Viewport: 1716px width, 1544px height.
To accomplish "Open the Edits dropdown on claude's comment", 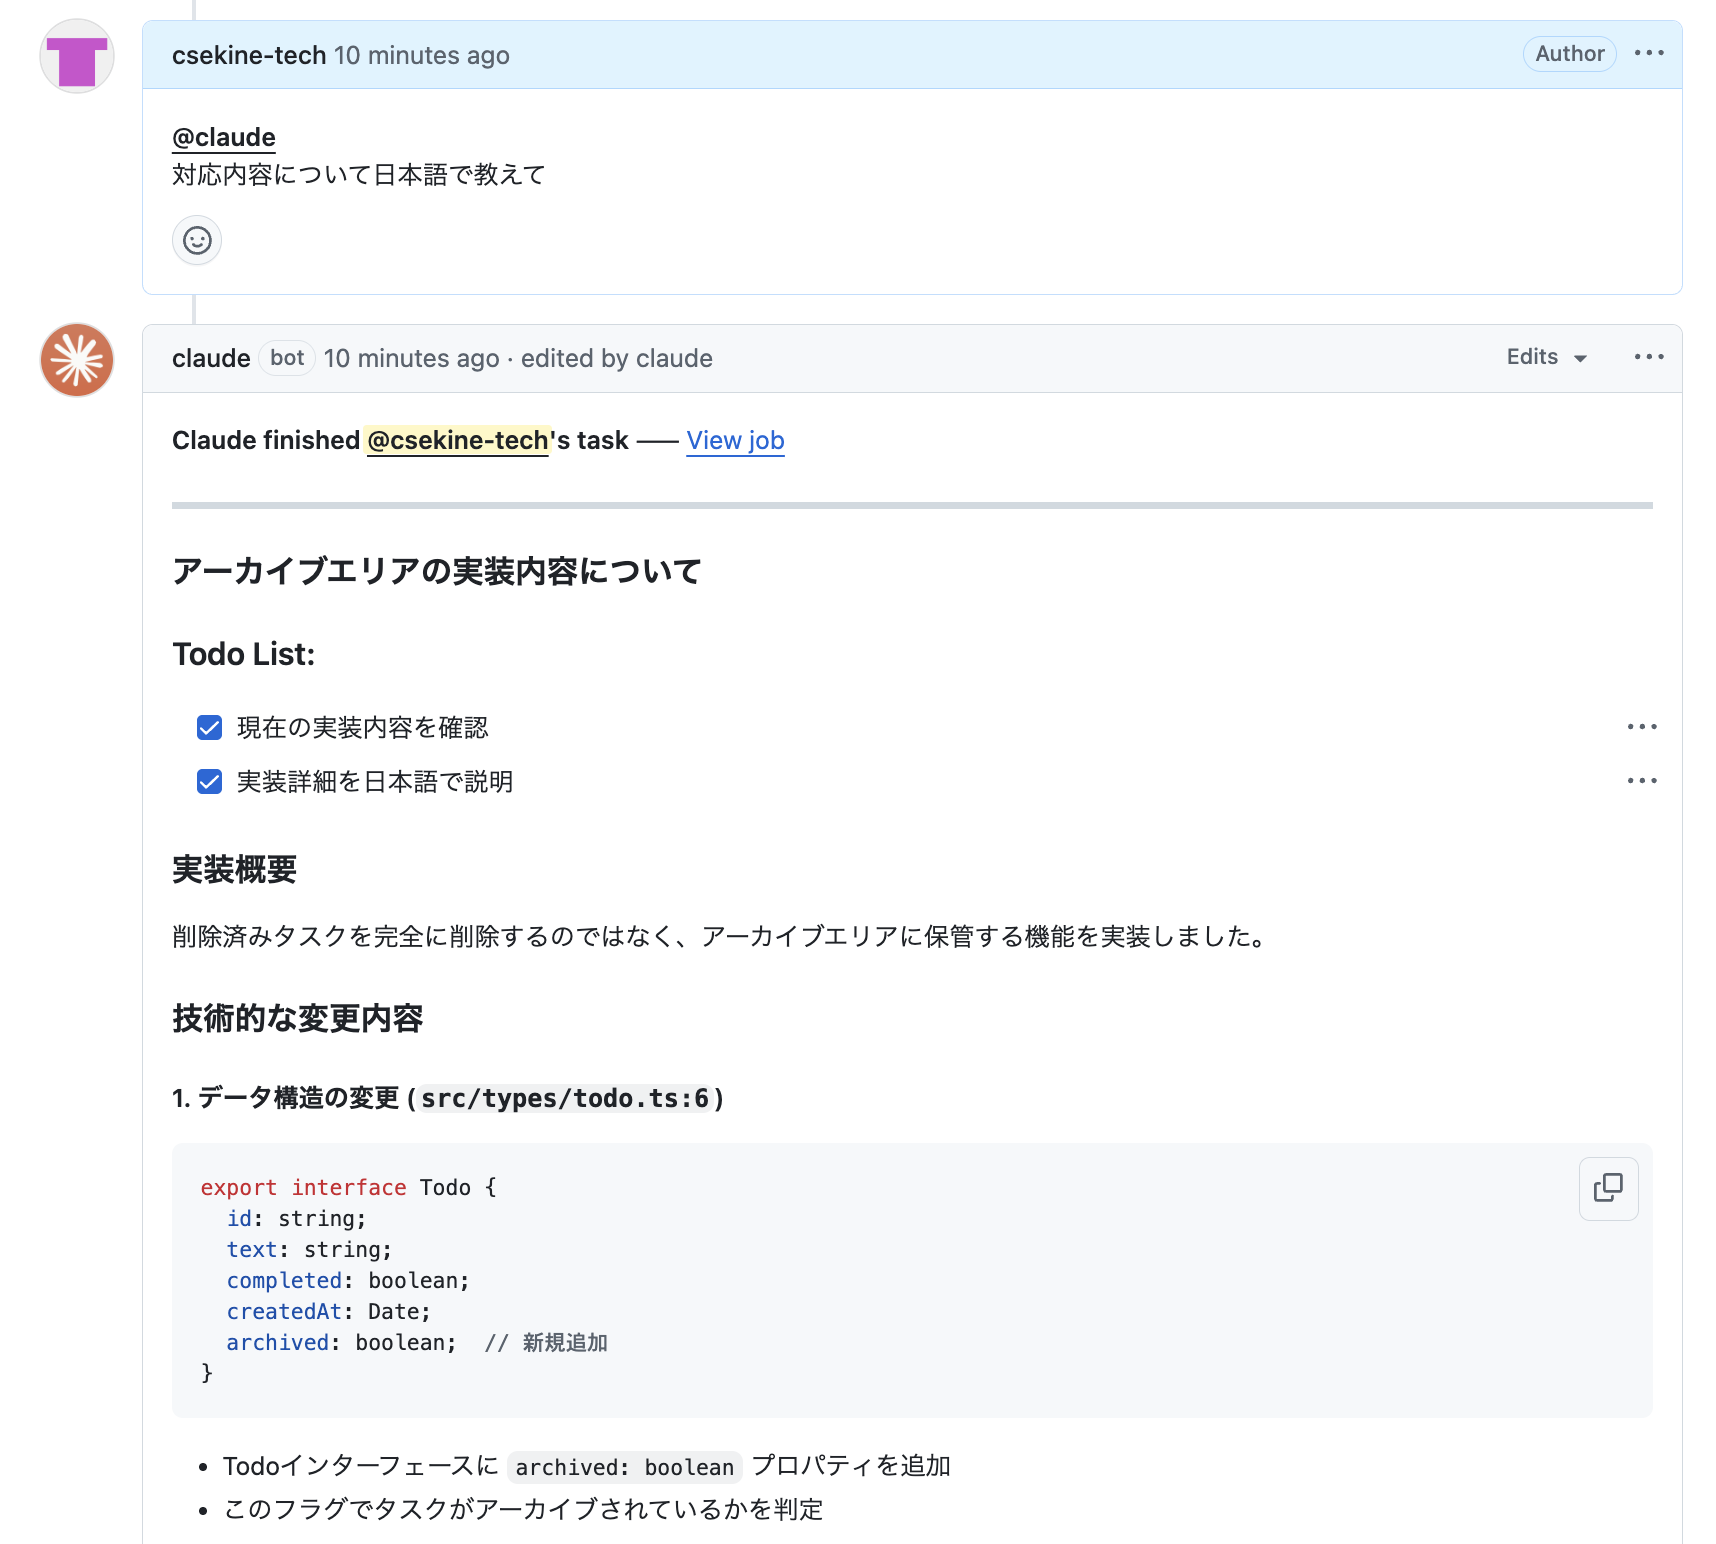I will click(1543, 357).
